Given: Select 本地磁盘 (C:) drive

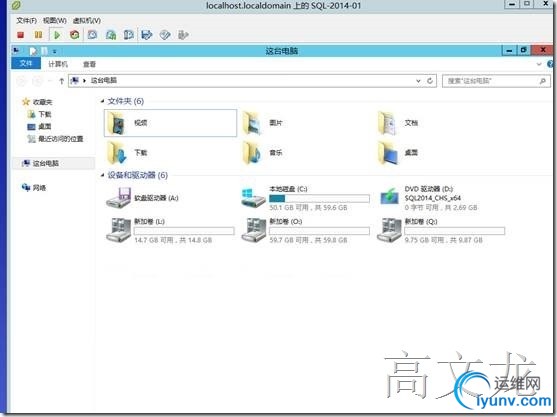Looking at the screenshot, I should (x=305, y=198).
